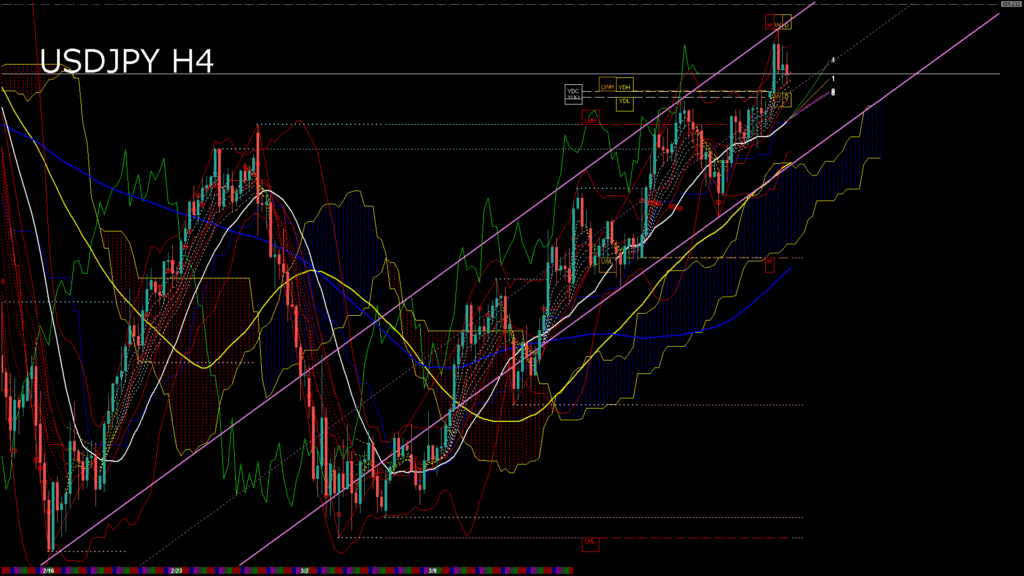
Task: Click the 2/23 date on time axis
Action: point(176,570)
